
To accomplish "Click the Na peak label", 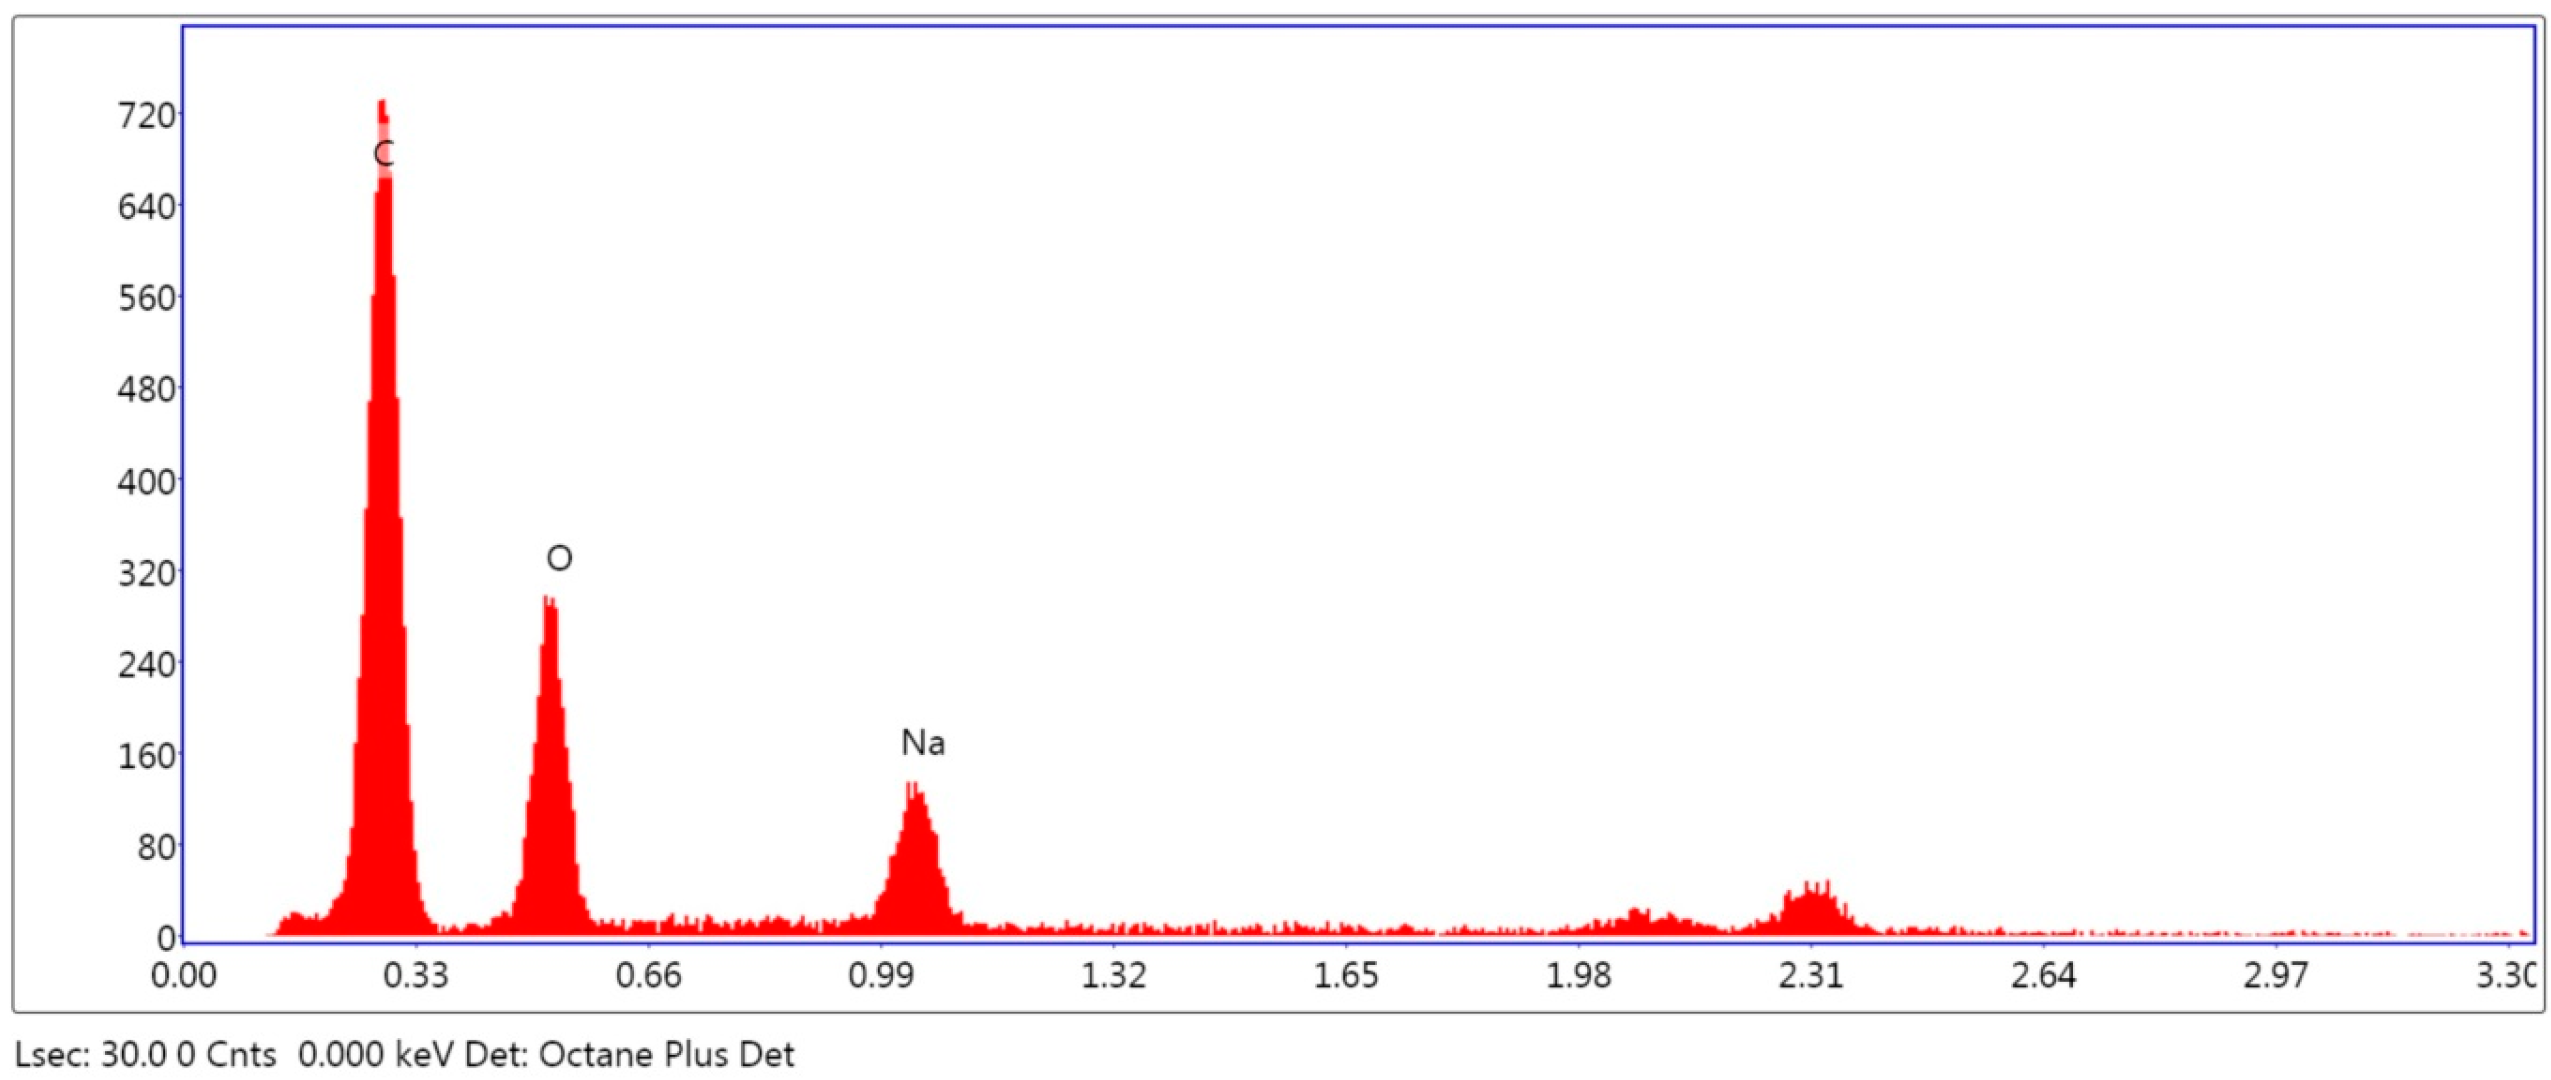I will tap(922, 743).
